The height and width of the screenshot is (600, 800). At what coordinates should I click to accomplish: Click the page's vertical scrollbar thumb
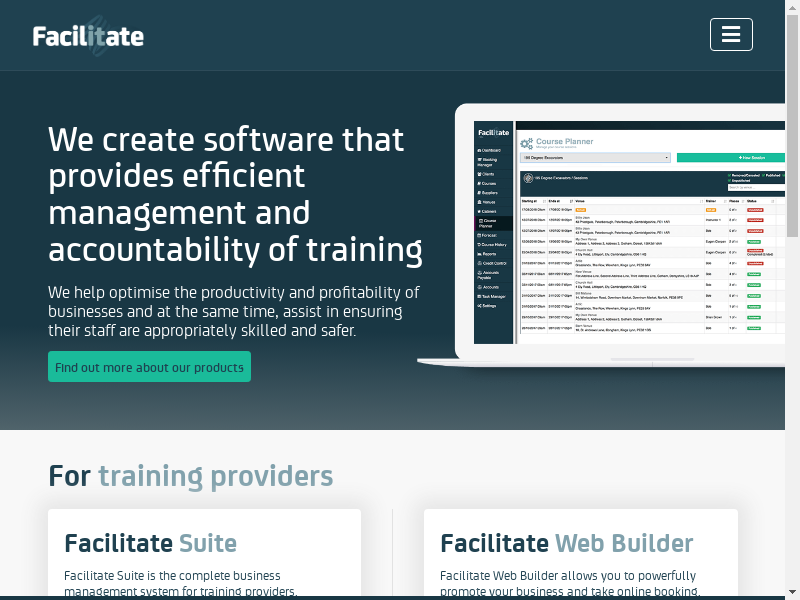coord(792,120)
